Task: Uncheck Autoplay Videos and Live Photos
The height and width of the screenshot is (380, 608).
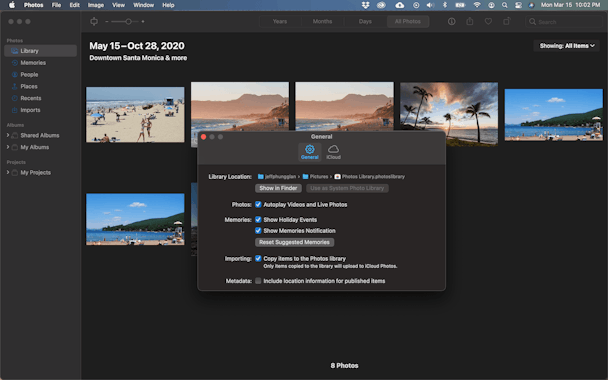Action: pyautogui.click(x=258, y=204)
